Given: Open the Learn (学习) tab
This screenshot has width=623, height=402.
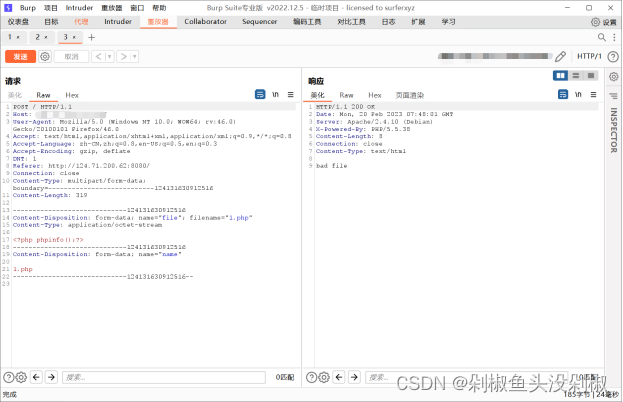Looking at the screenshot, I should 448,22.
